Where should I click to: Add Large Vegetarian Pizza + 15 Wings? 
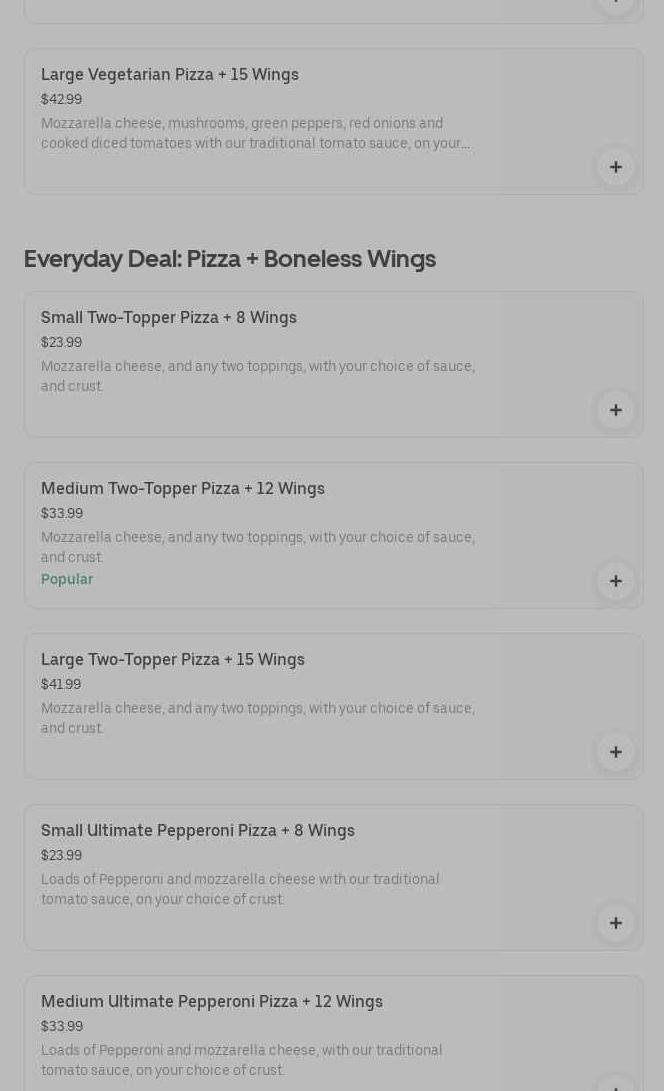pyautogui.click(x=615, y=167)
